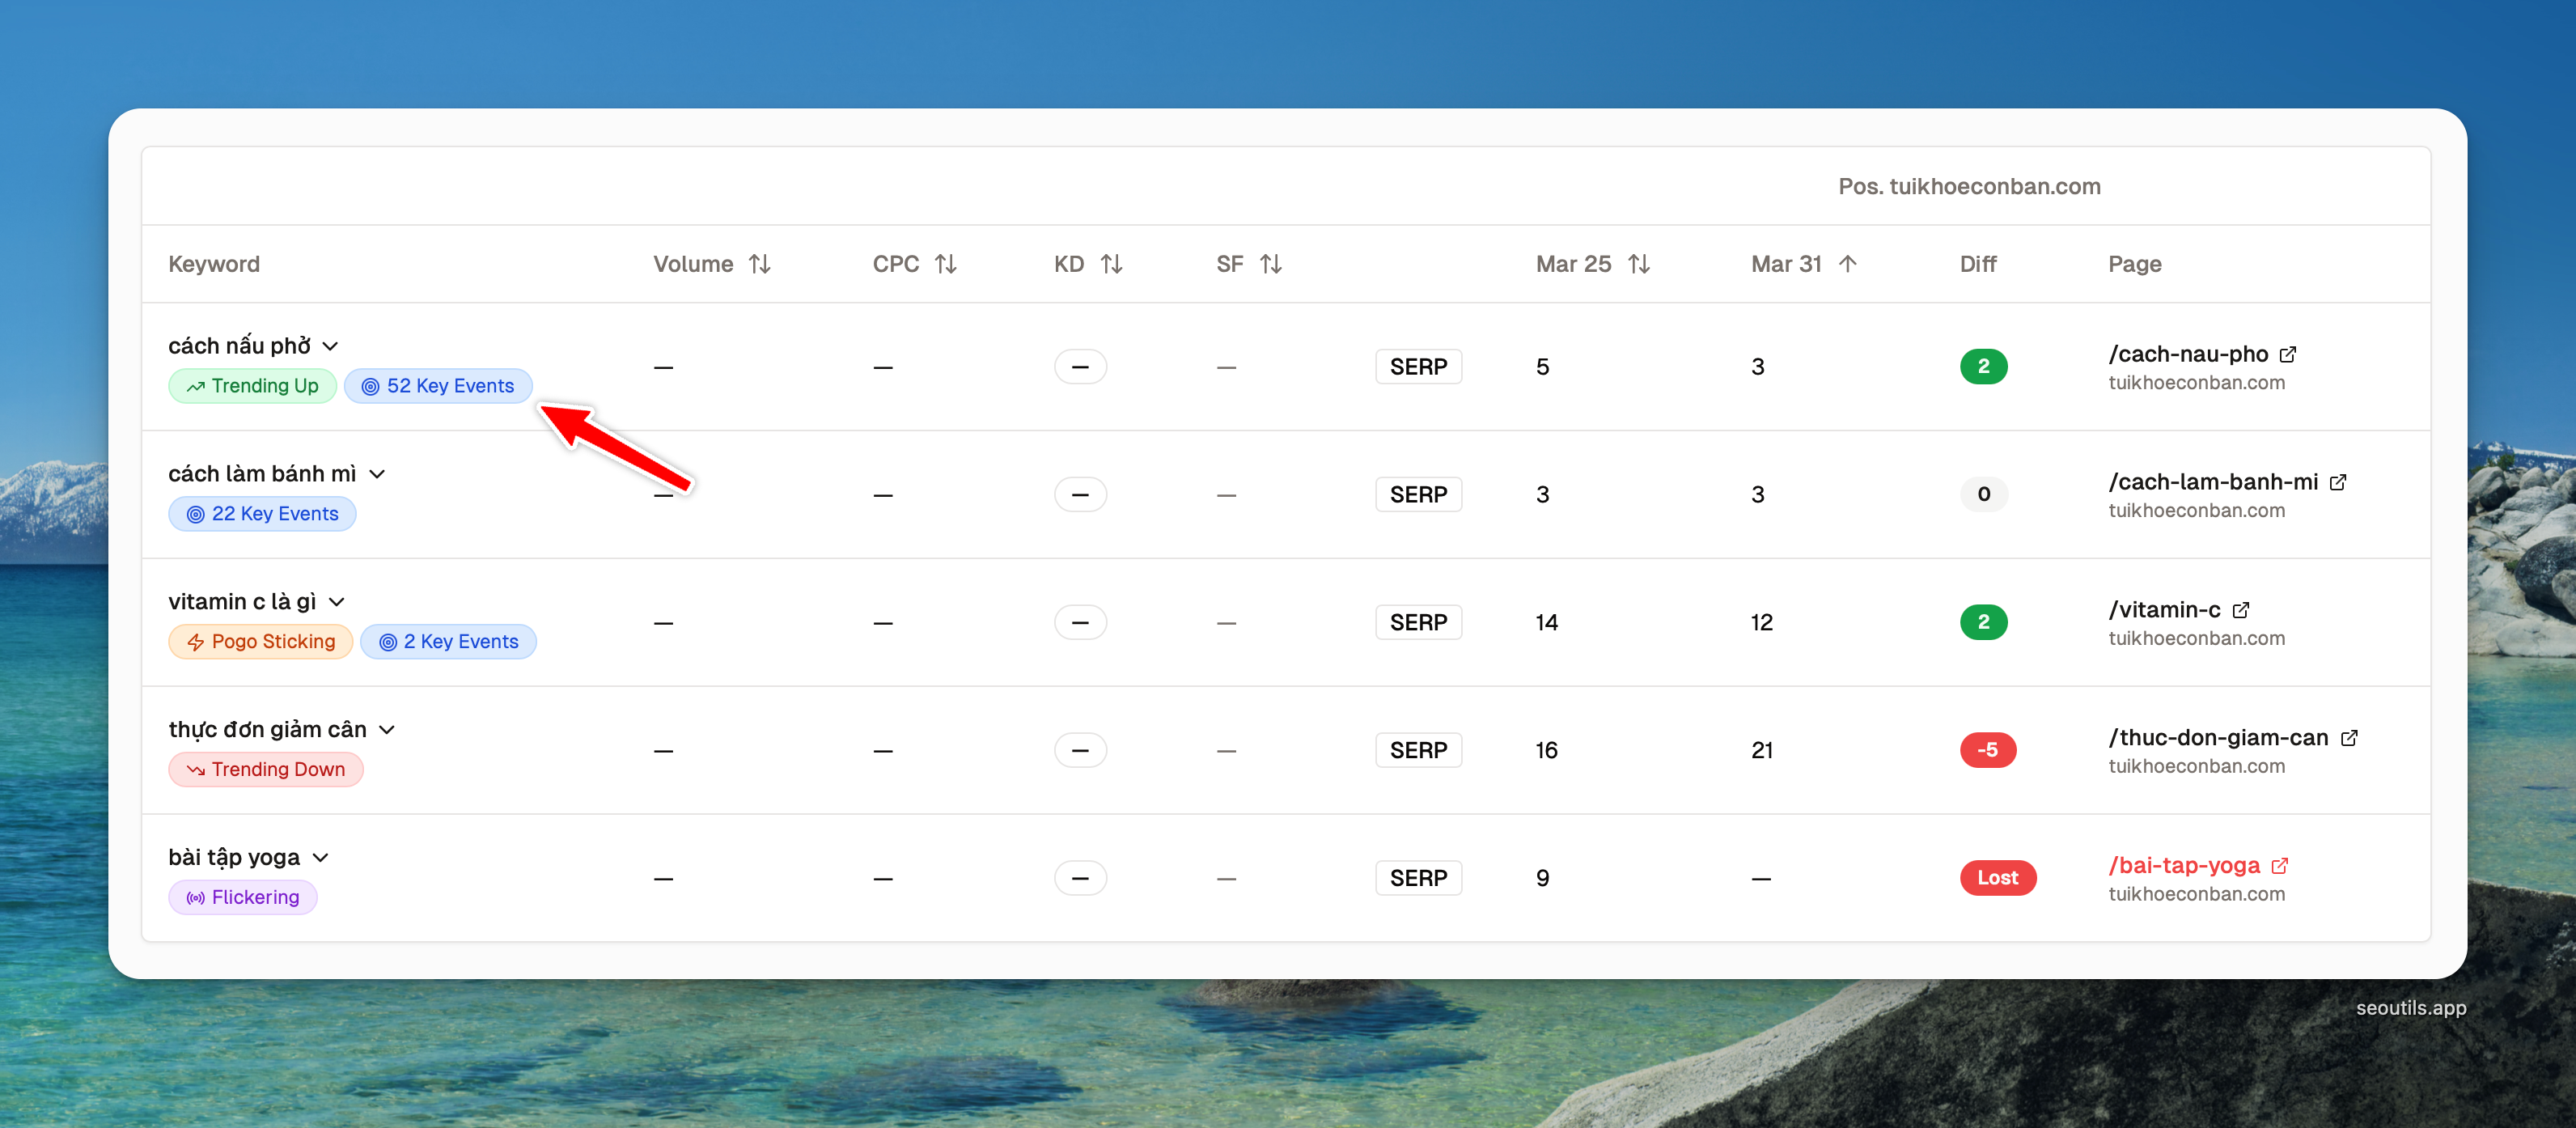
Task: Expand the bài tập yoga keyword
Action: tap(321, 858)
